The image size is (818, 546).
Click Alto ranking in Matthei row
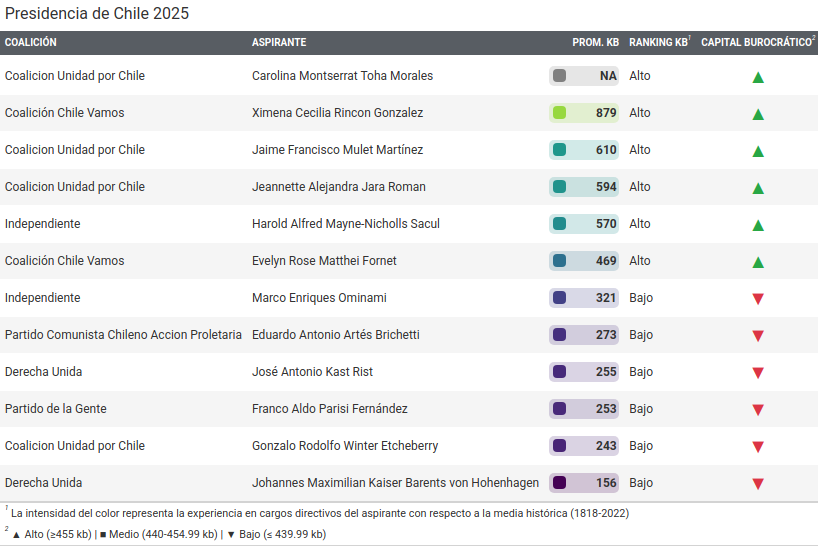pos(640,261)
